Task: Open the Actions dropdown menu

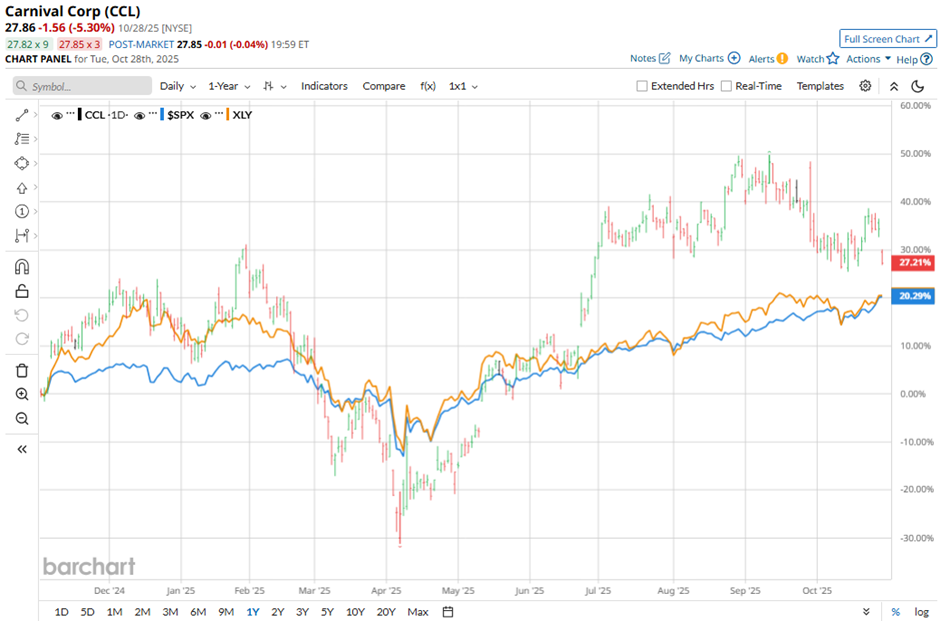Action: (868, 59)
